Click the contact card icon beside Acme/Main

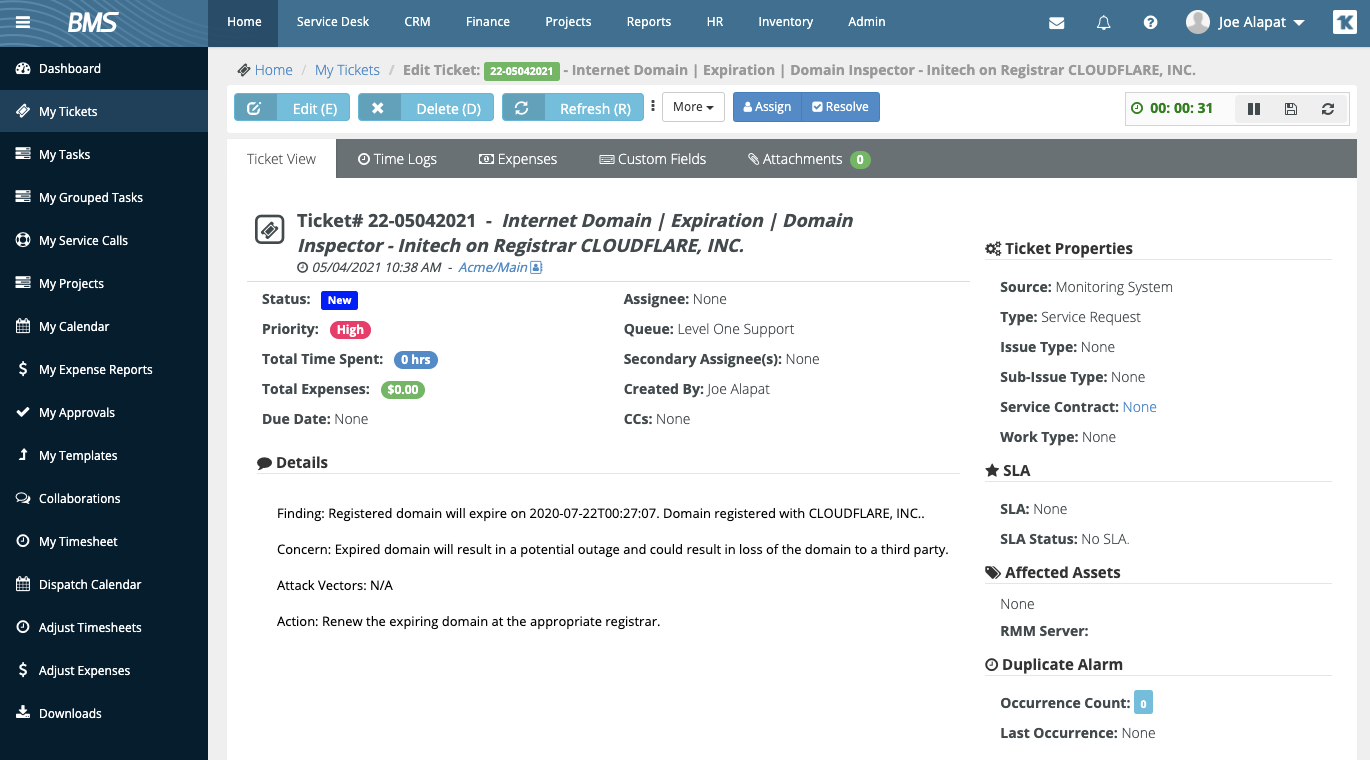536,267
